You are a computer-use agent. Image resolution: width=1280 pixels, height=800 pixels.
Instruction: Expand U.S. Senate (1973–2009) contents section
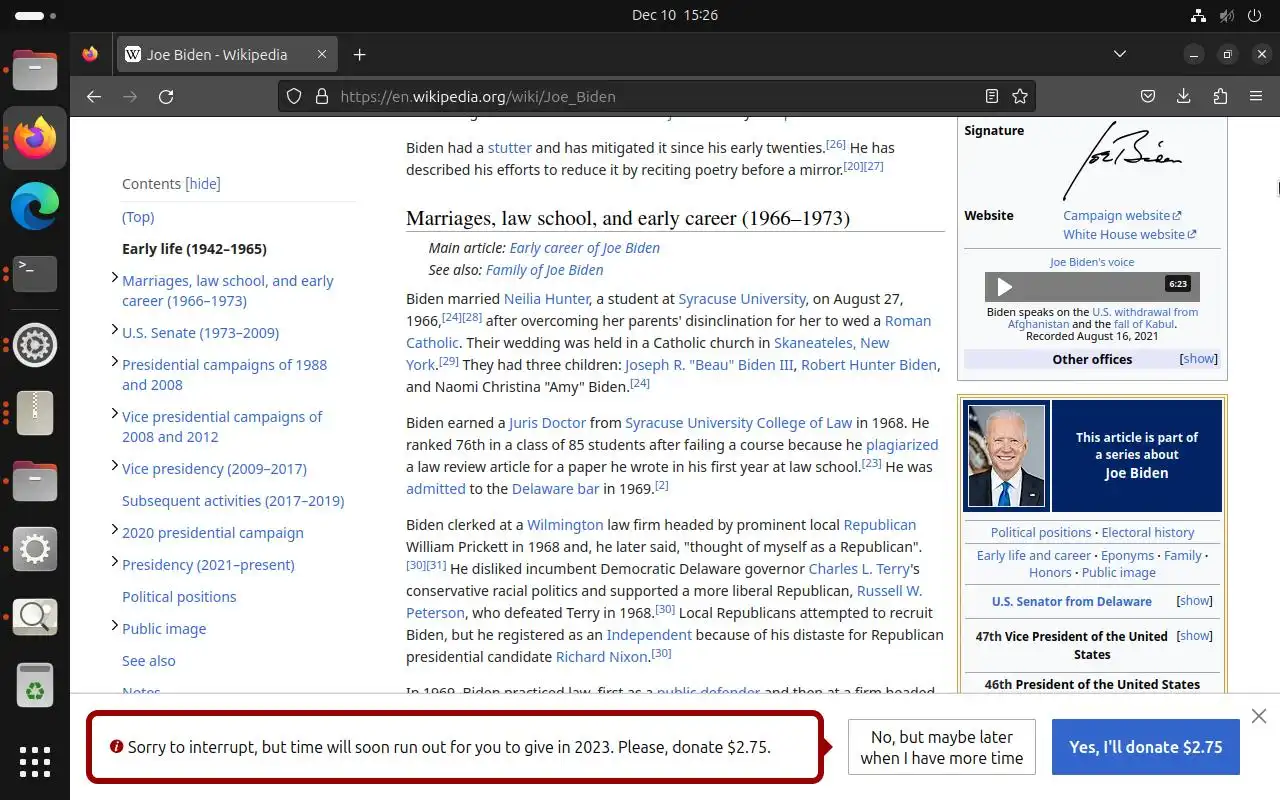[114, 329]
